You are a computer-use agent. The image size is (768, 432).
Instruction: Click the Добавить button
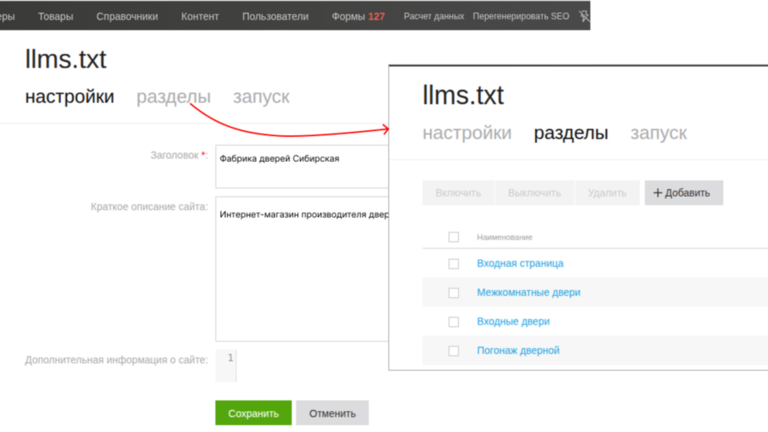point(683,192)
